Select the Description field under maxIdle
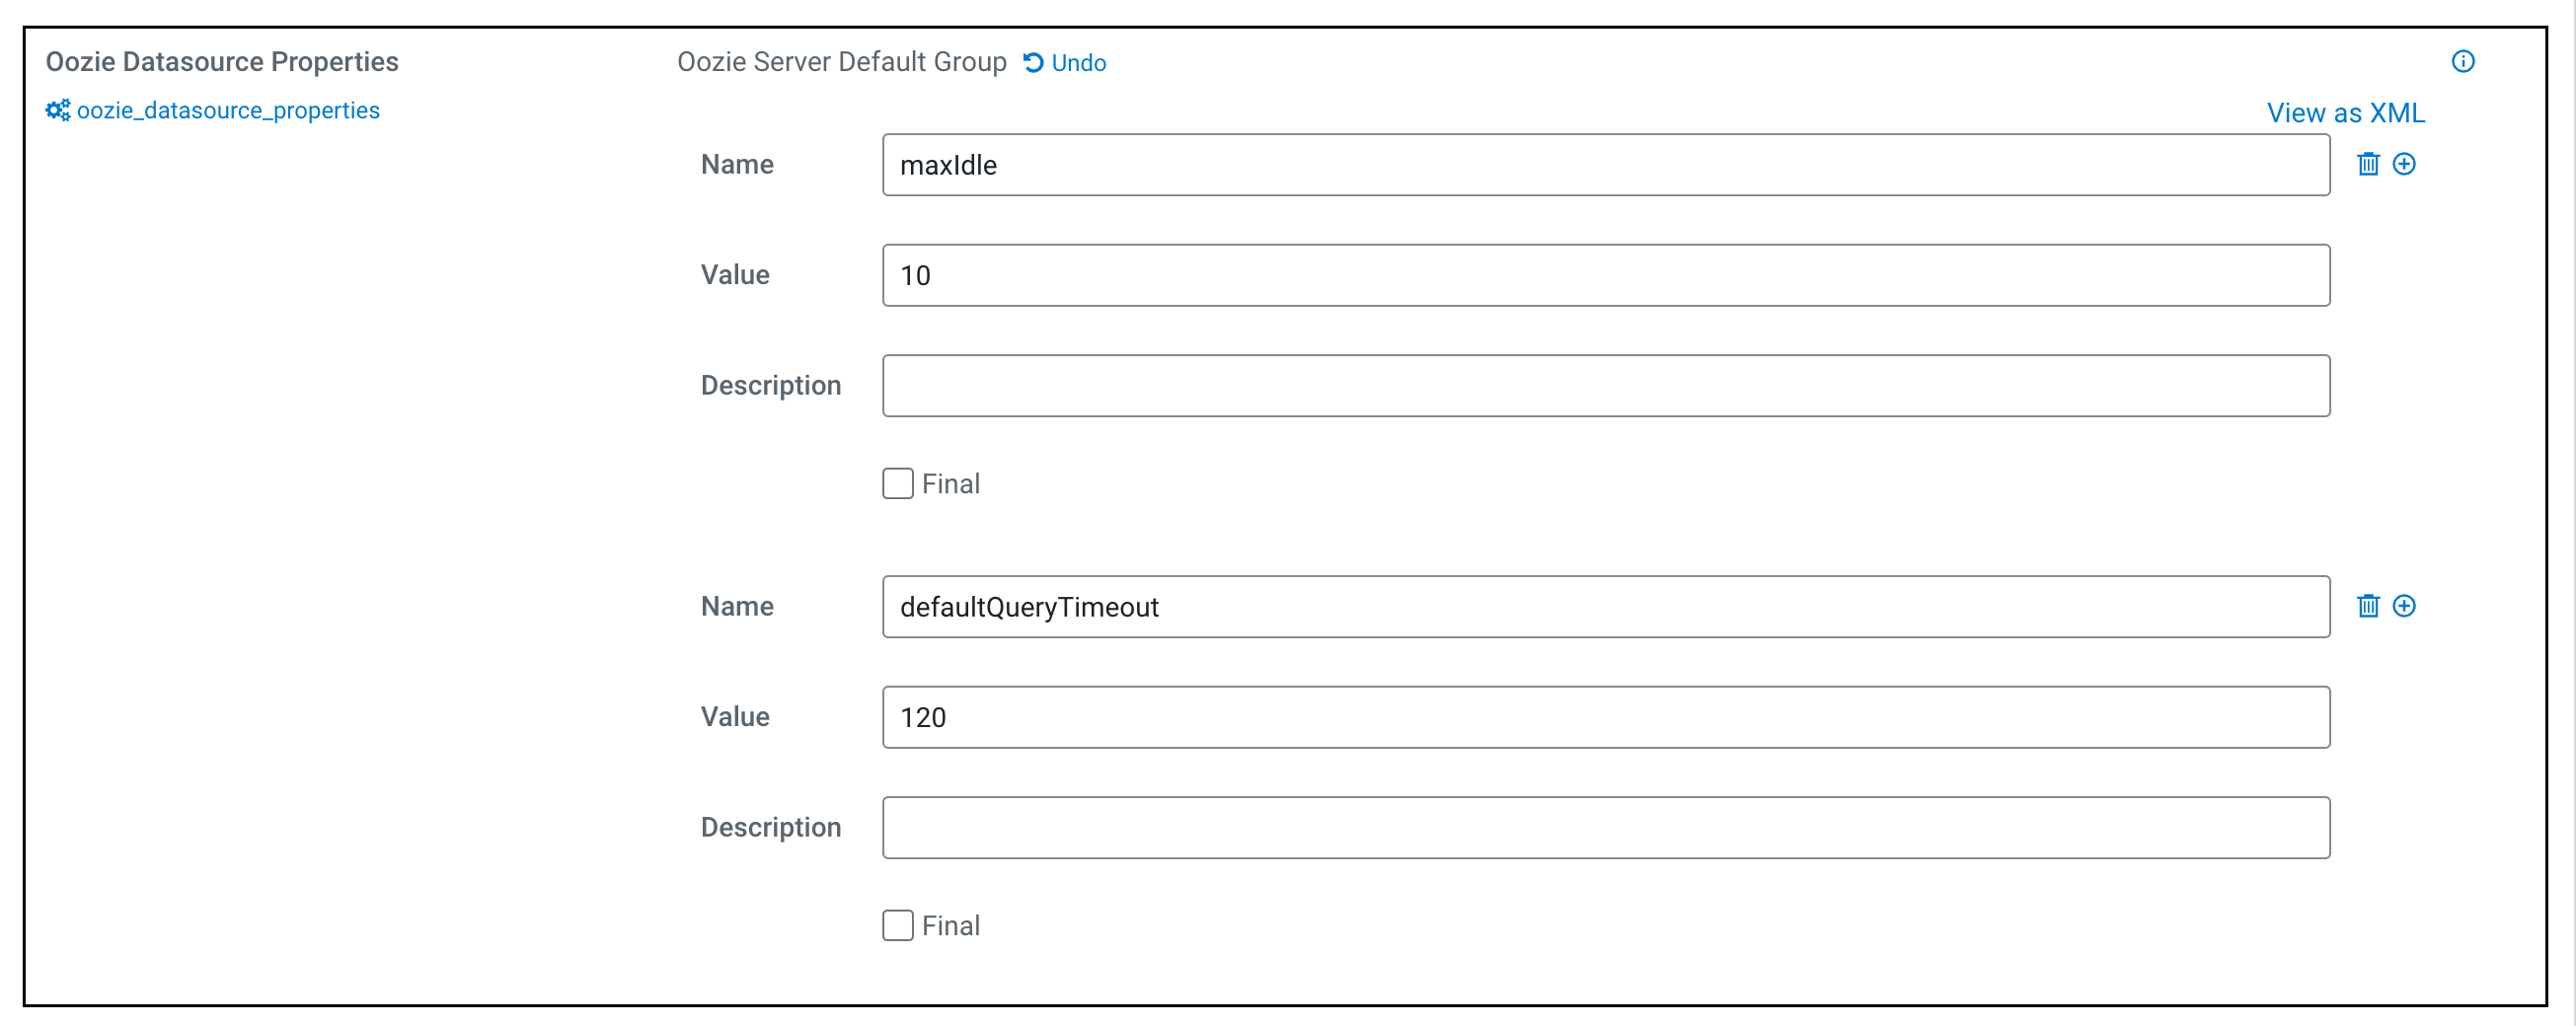The height and width of the screenshot is (1026, 2576). [1605, 386]
